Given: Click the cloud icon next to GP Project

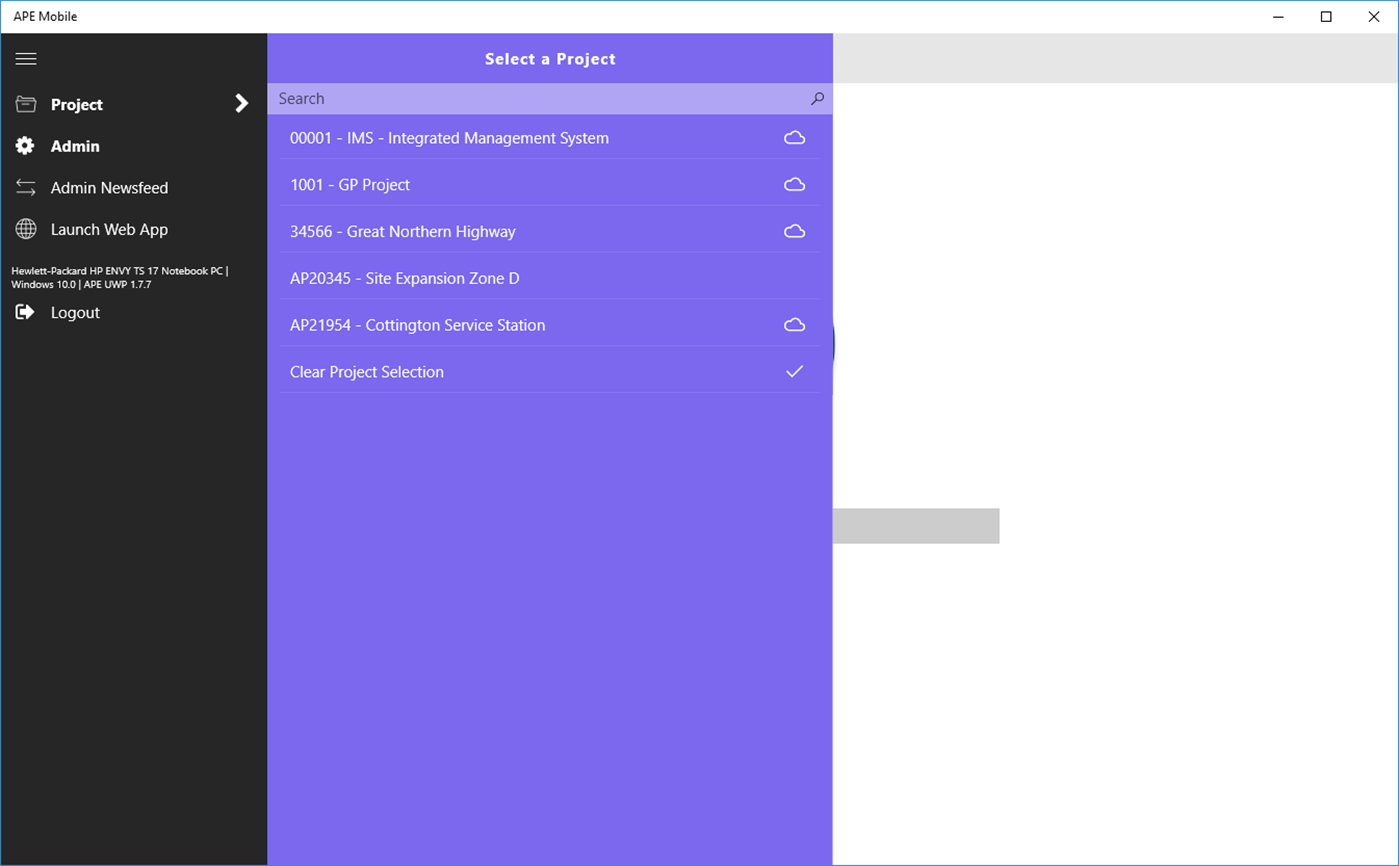Looking at the screenshot, I should (x=795, y=184).
